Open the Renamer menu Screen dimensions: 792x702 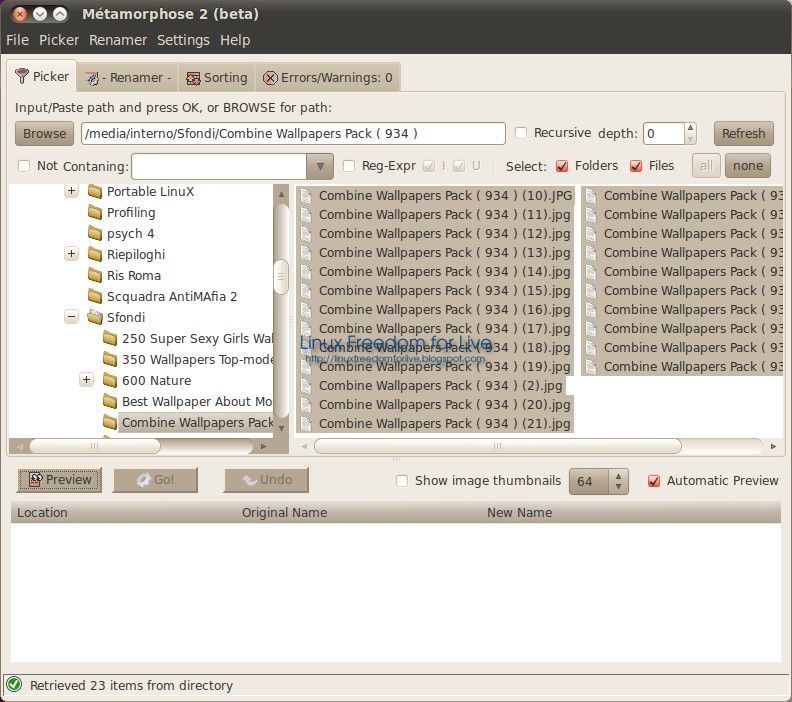pos(118,40)
